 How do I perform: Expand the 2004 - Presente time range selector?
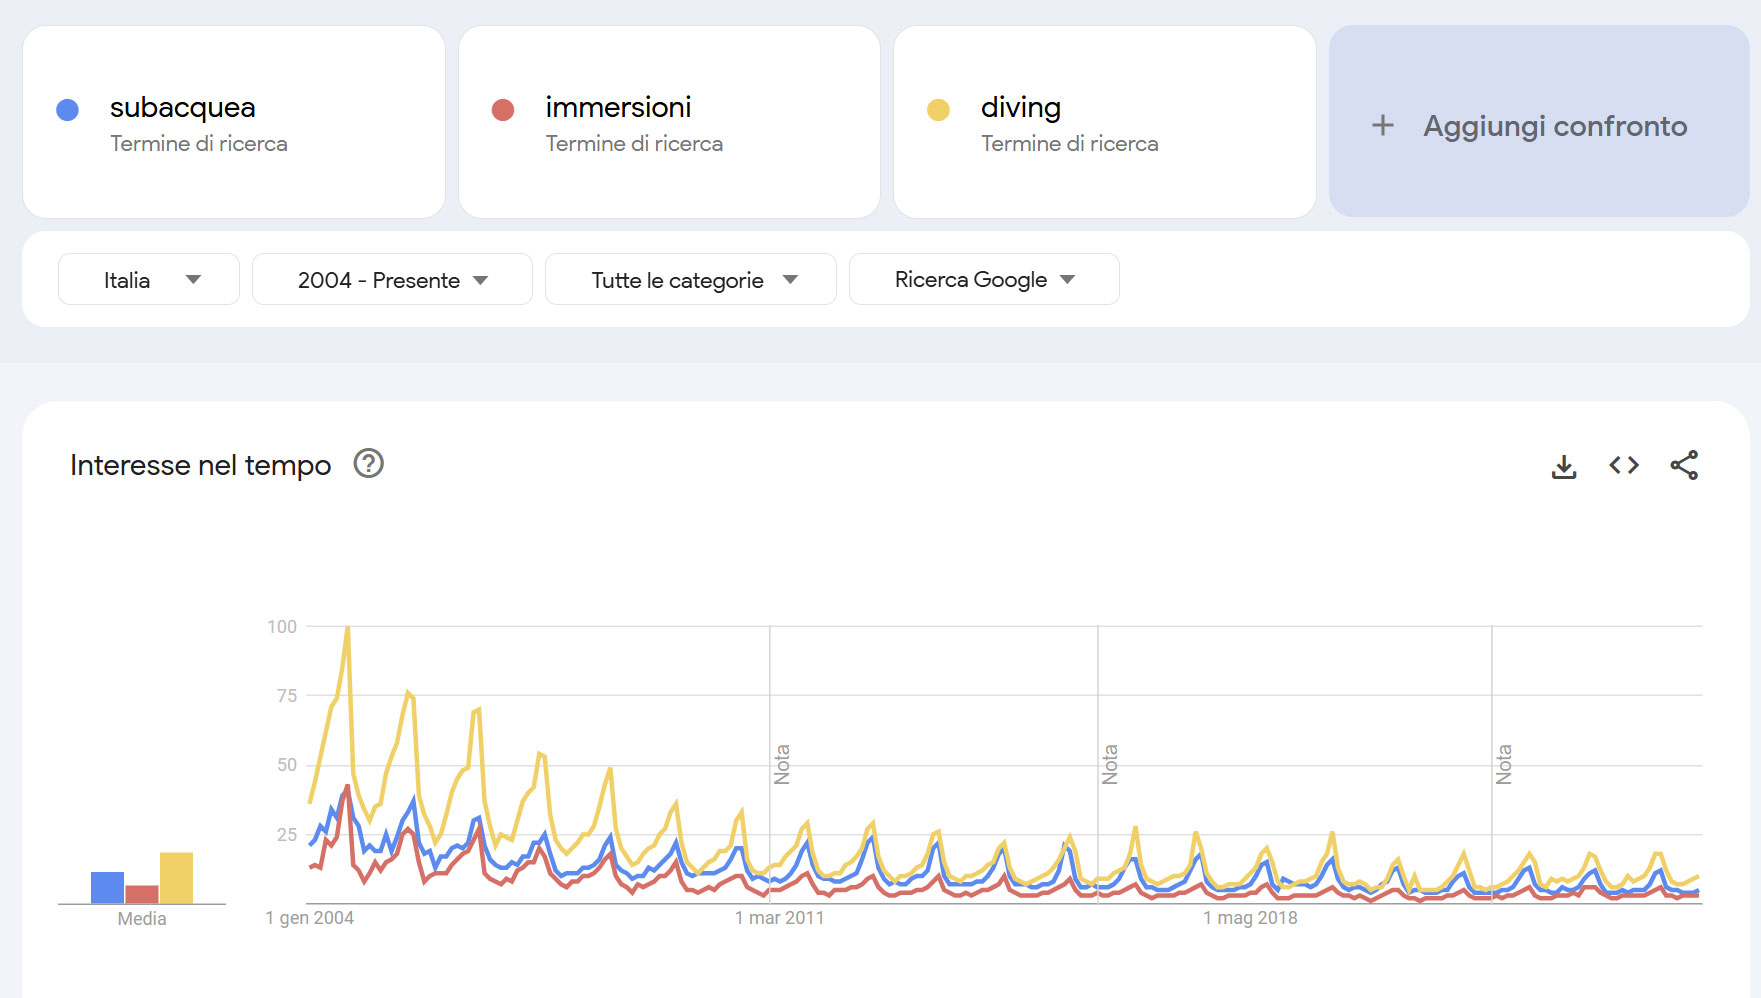point(391,279)
